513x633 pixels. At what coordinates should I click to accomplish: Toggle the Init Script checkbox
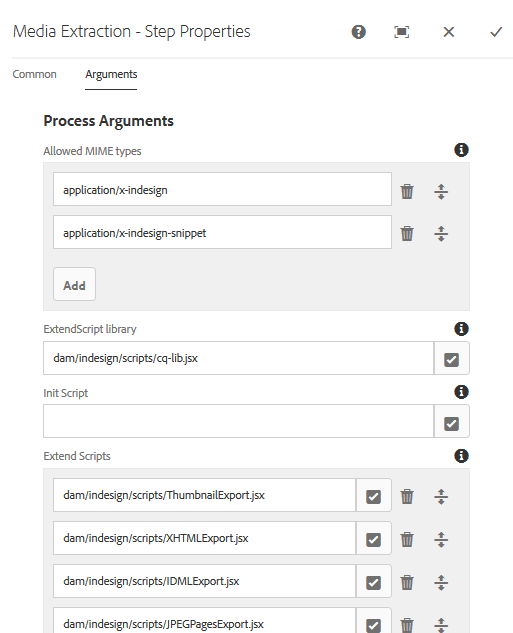(x=451, y=423)
